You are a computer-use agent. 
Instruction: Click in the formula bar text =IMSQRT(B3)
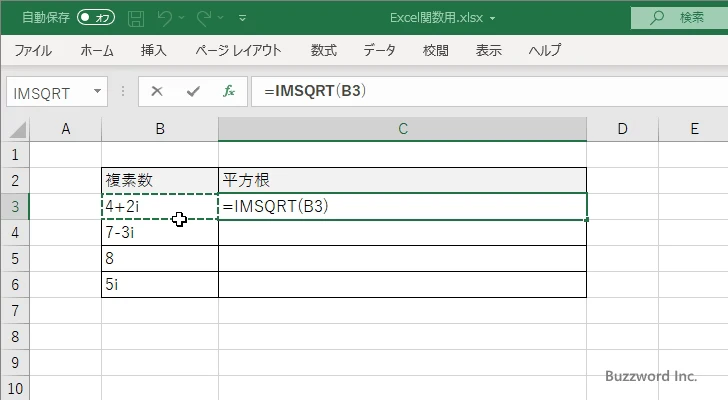click(315, 91)
